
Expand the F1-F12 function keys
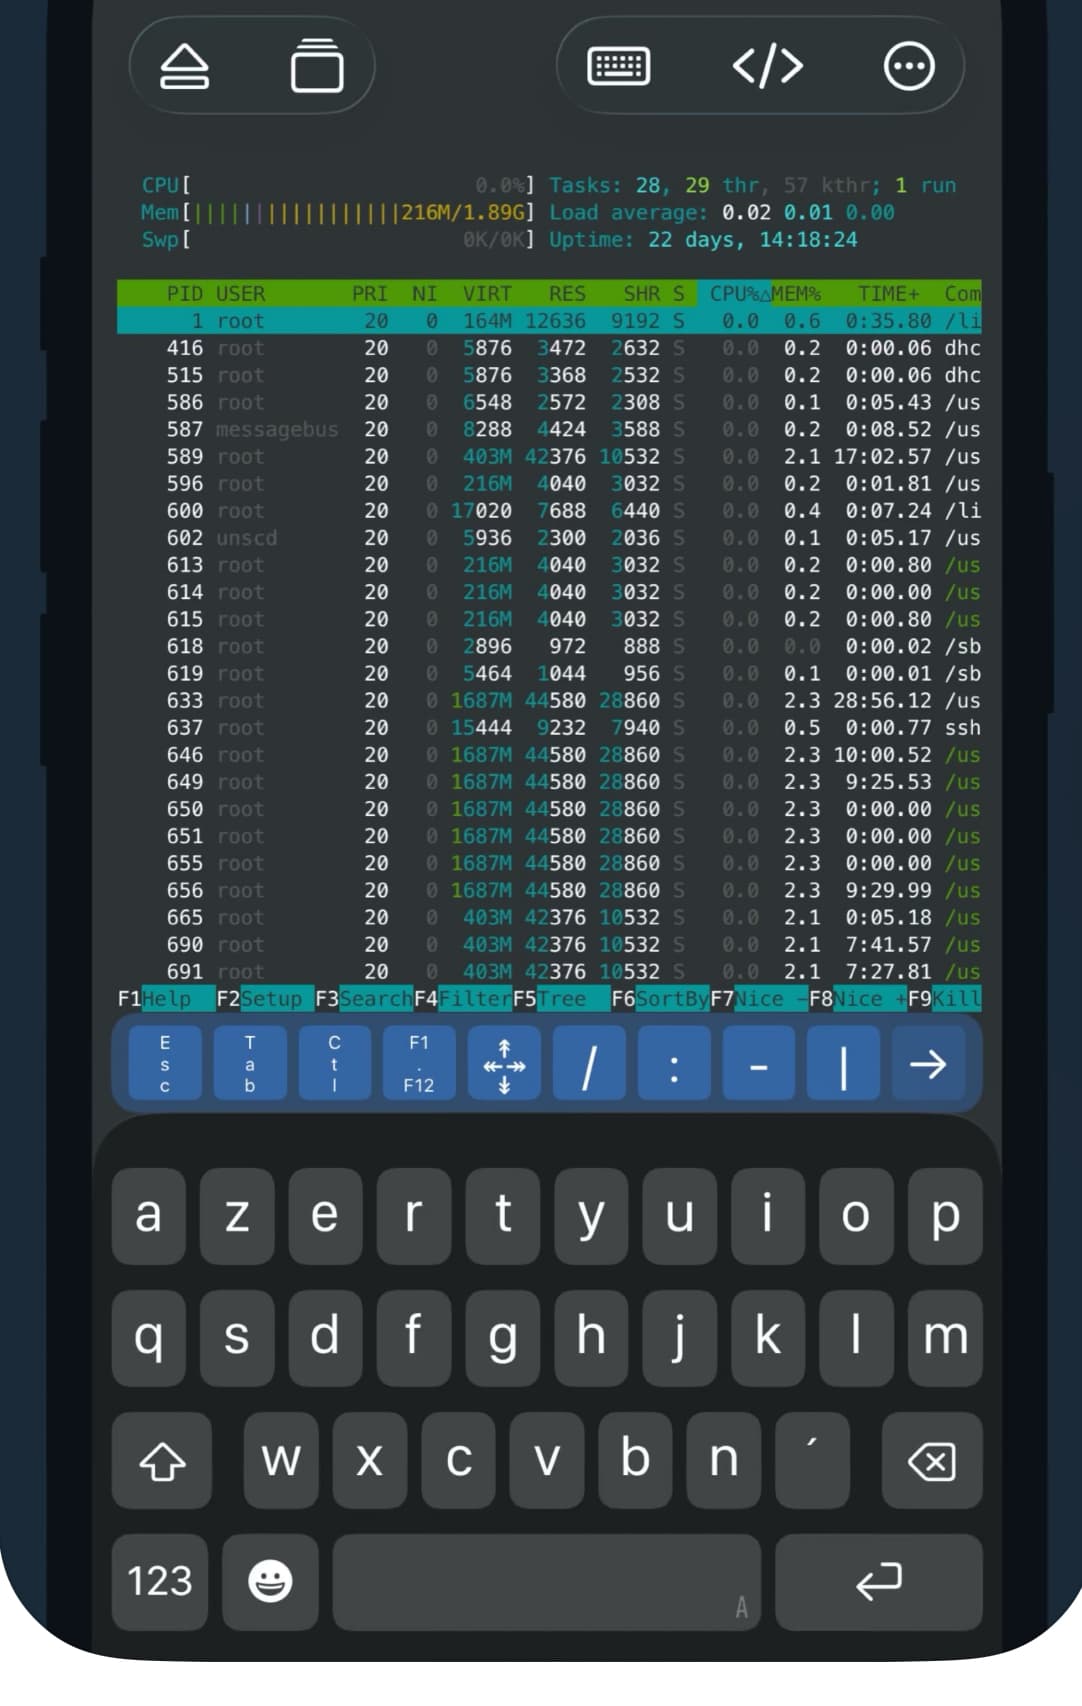[x=419, y=1064]
